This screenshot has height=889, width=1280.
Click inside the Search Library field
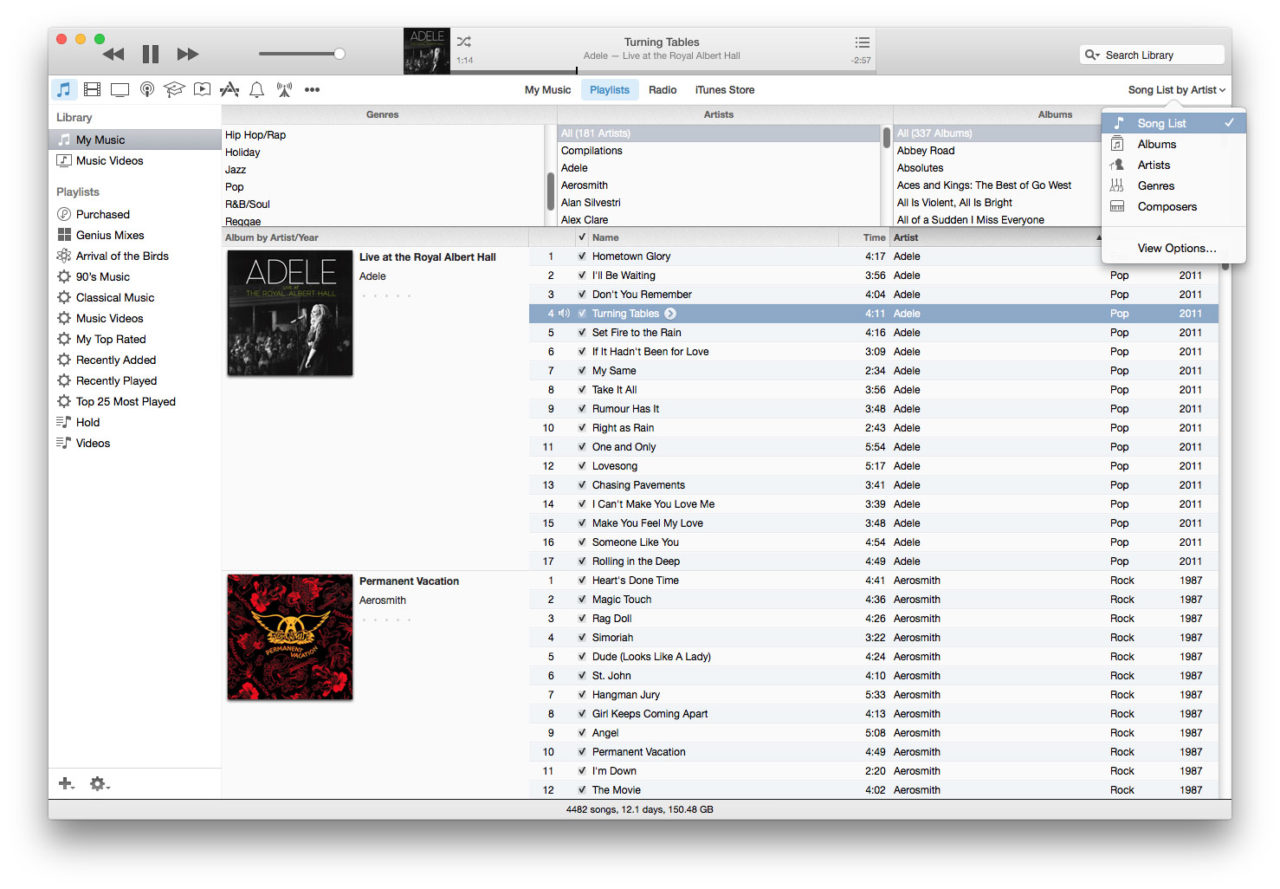tap(1152, 54)
